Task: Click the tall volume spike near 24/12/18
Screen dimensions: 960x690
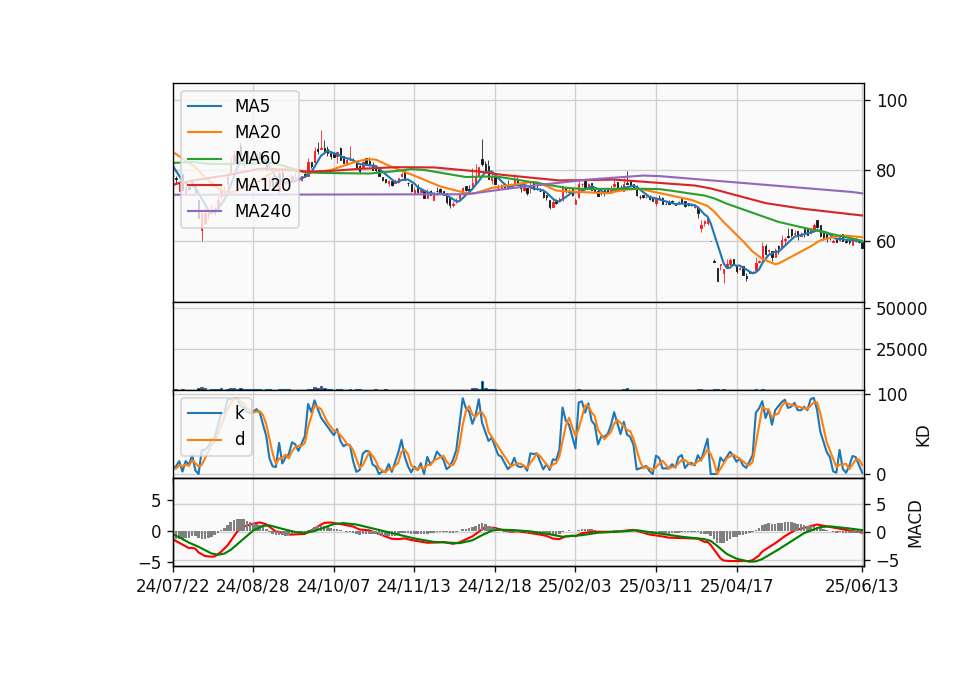Action: coord(482,386)
